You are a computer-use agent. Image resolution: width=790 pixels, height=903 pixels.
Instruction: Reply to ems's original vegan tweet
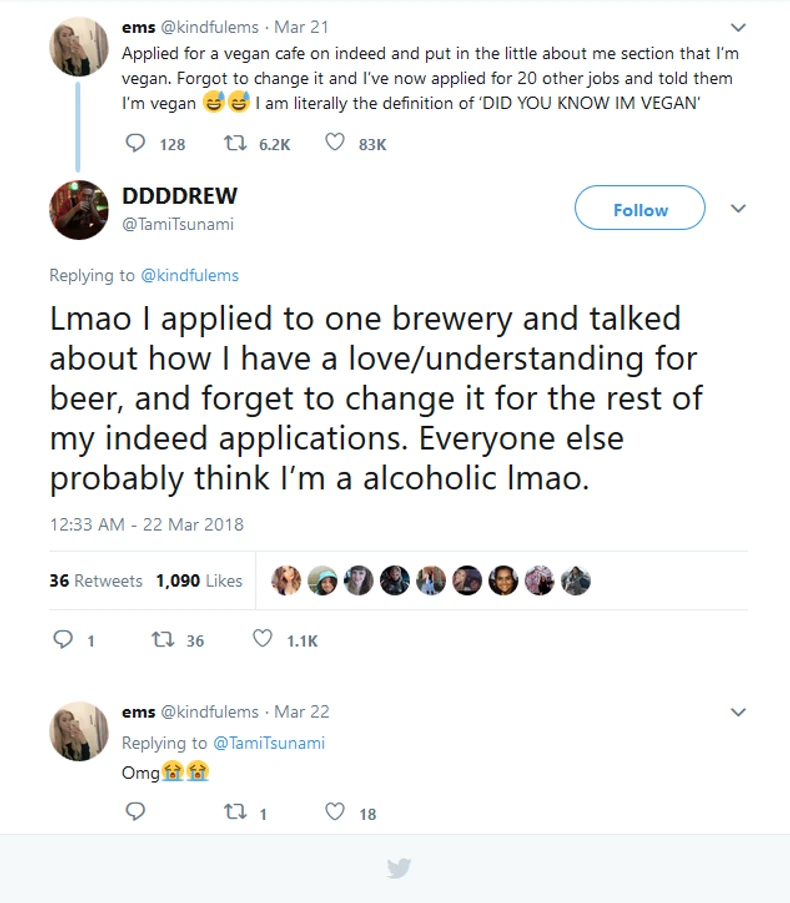tap(136, 144)
